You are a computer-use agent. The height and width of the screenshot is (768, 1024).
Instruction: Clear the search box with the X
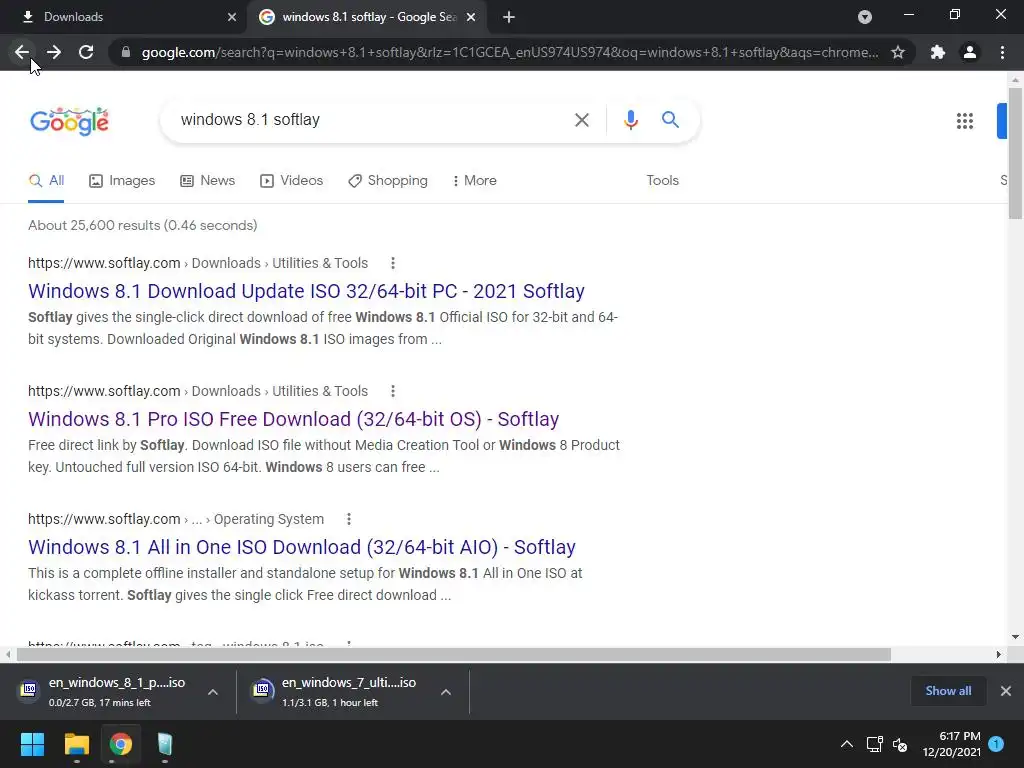(581, 120)
